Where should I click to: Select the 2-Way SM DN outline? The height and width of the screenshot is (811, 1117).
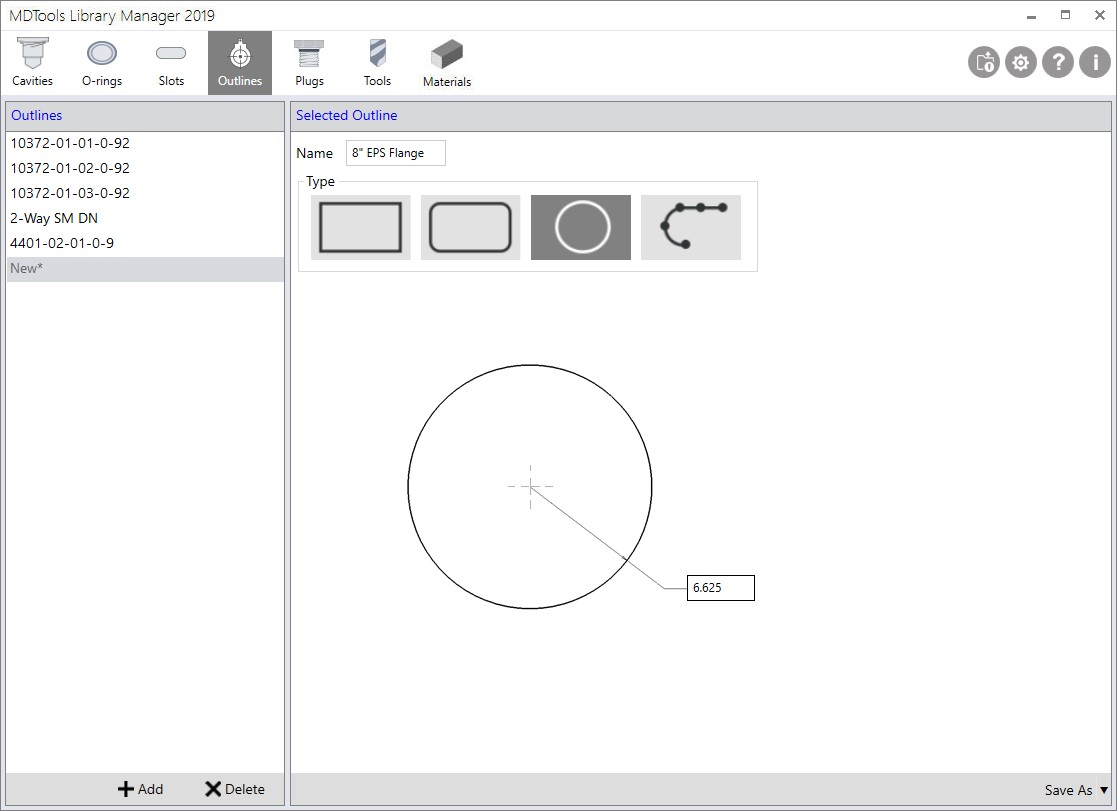coord(145,218)
